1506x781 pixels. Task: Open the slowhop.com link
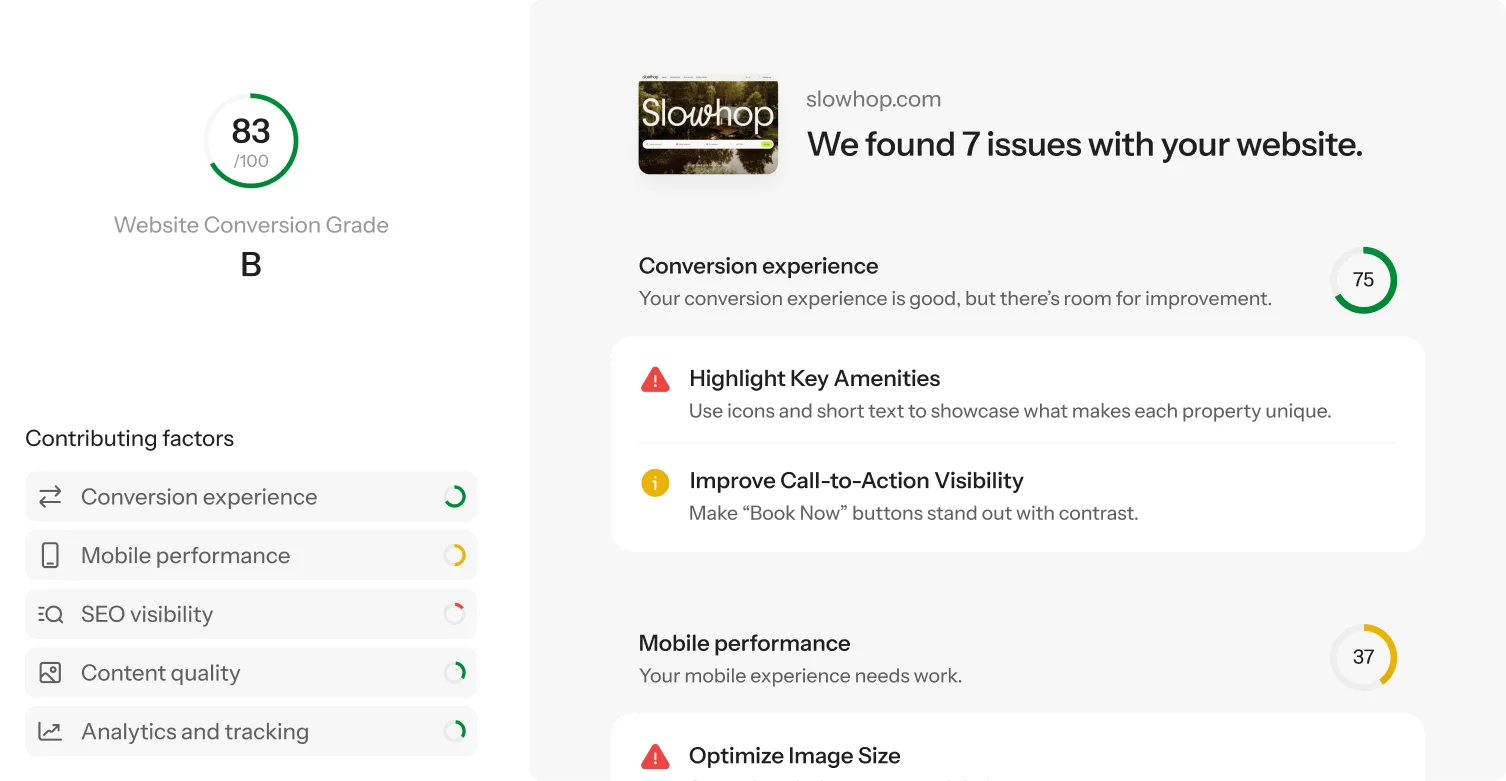873,99
